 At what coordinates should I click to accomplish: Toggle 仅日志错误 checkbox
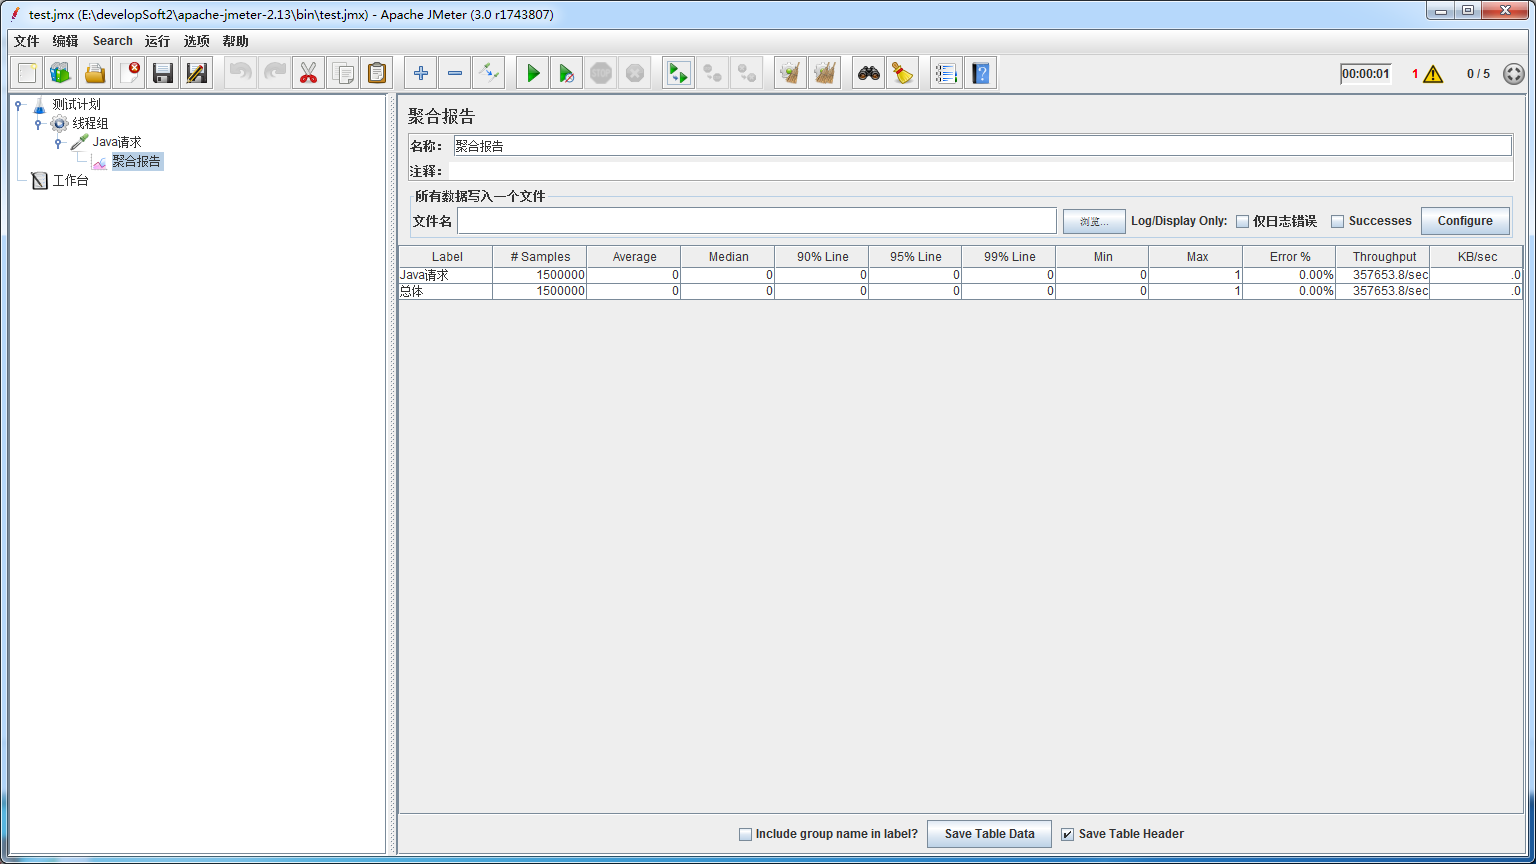coord(1243,222)
